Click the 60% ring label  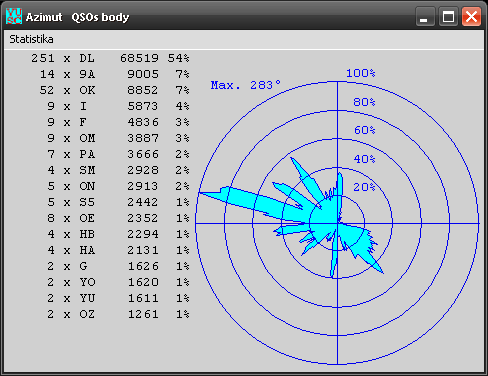coord(364,130)
